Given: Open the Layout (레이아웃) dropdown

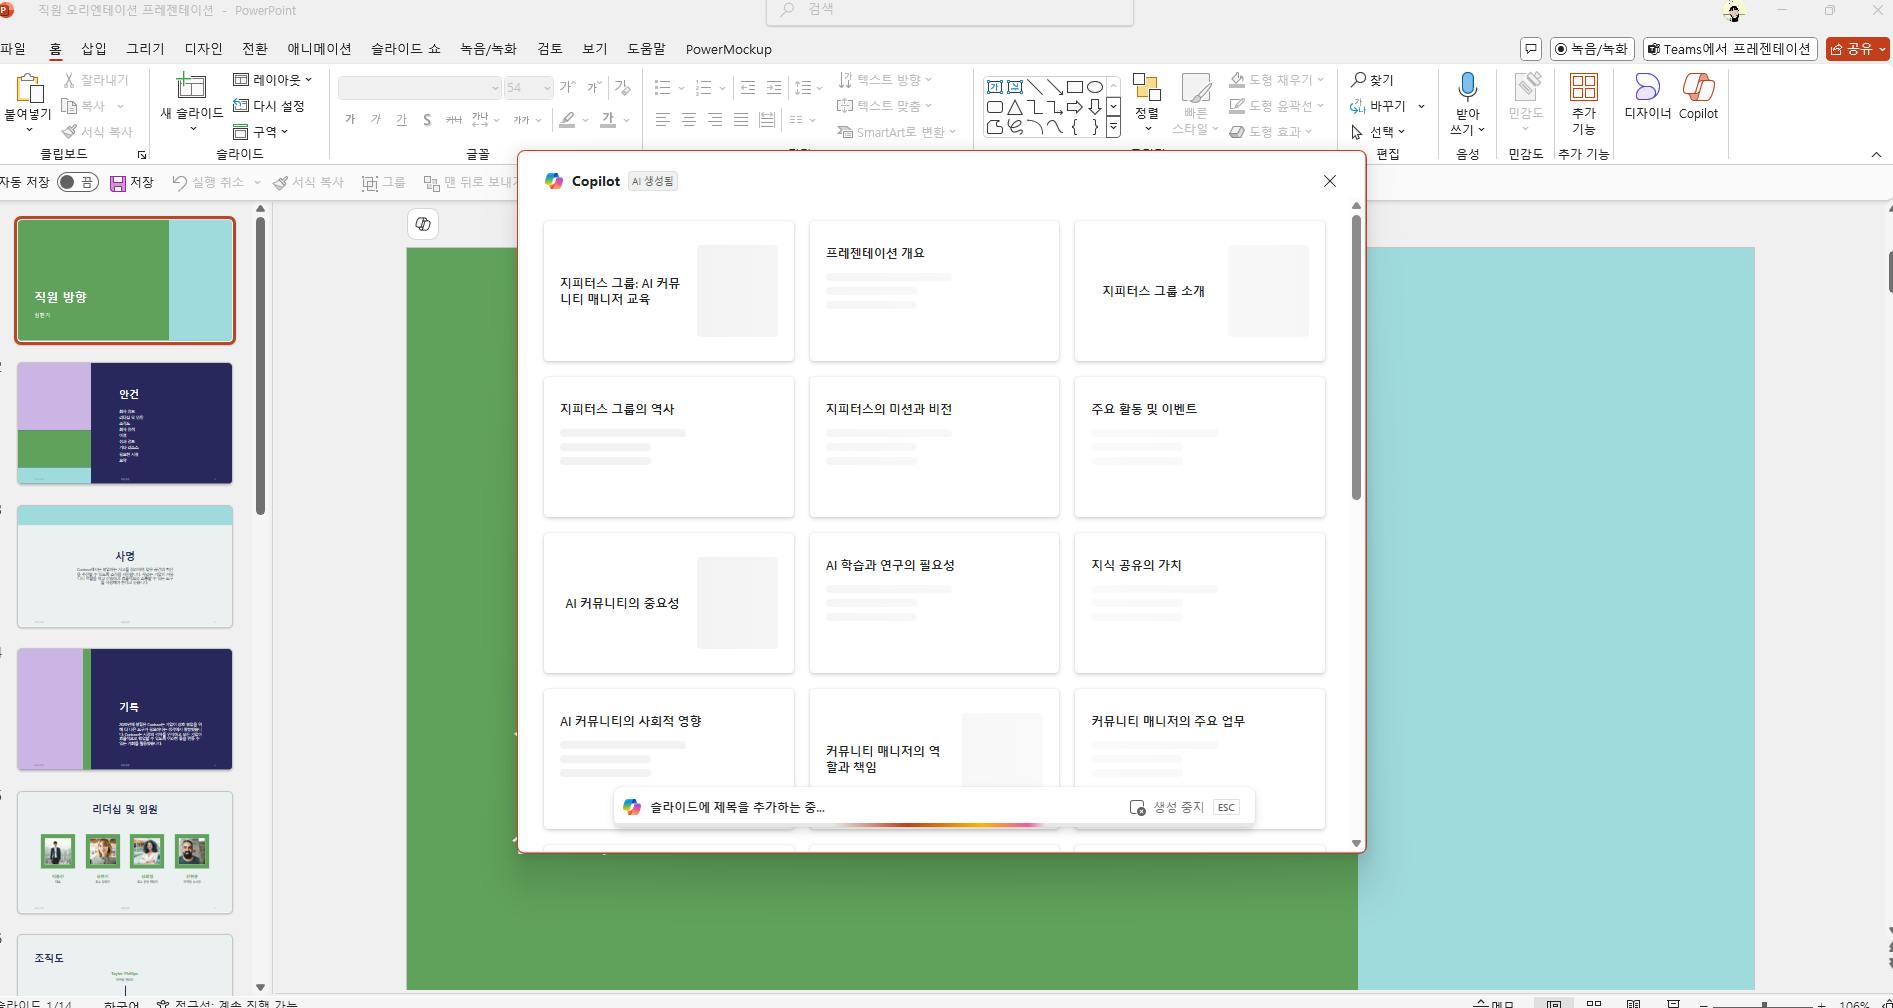Looking at the screenshot, I should tap(273, 80).
